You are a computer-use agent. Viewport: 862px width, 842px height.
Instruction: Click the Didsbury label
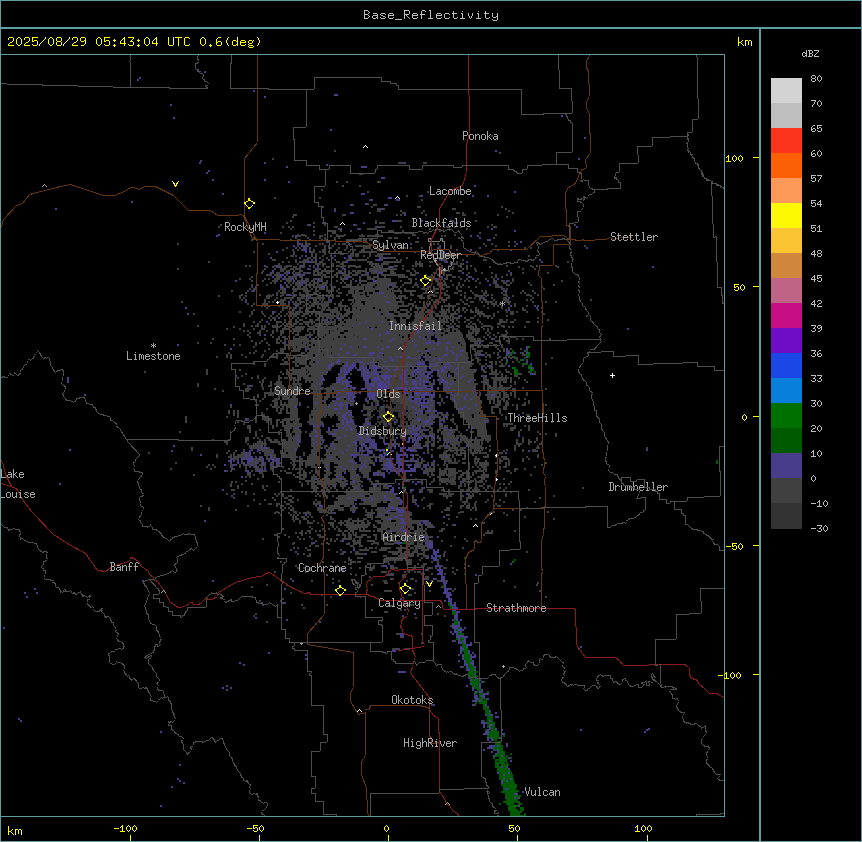[383, 431]
